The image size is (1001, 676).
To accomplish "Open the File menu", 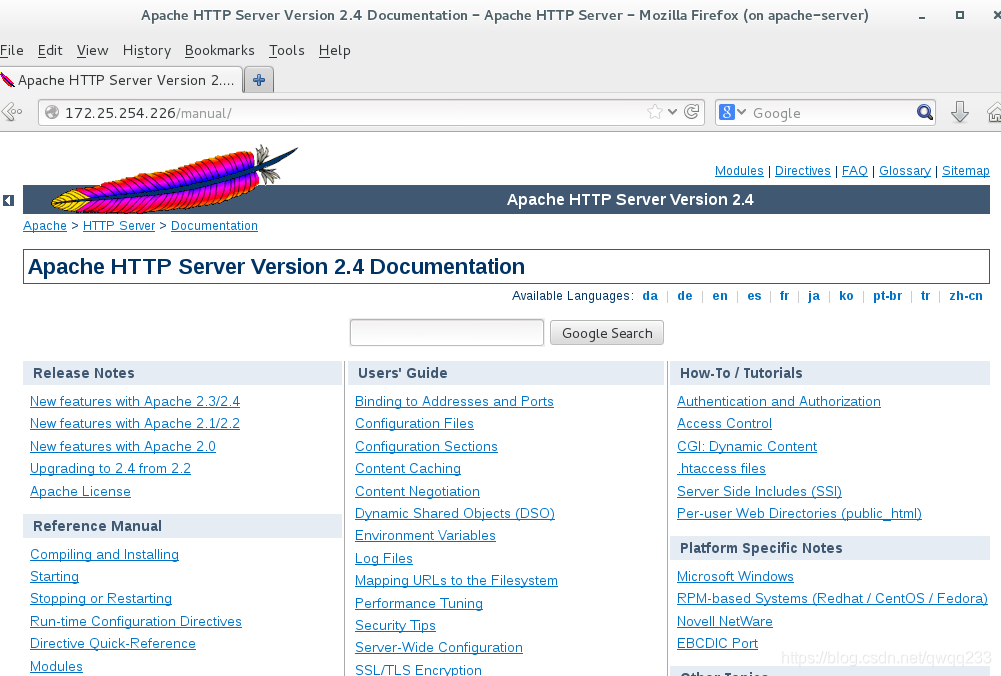I will (11, 50).
